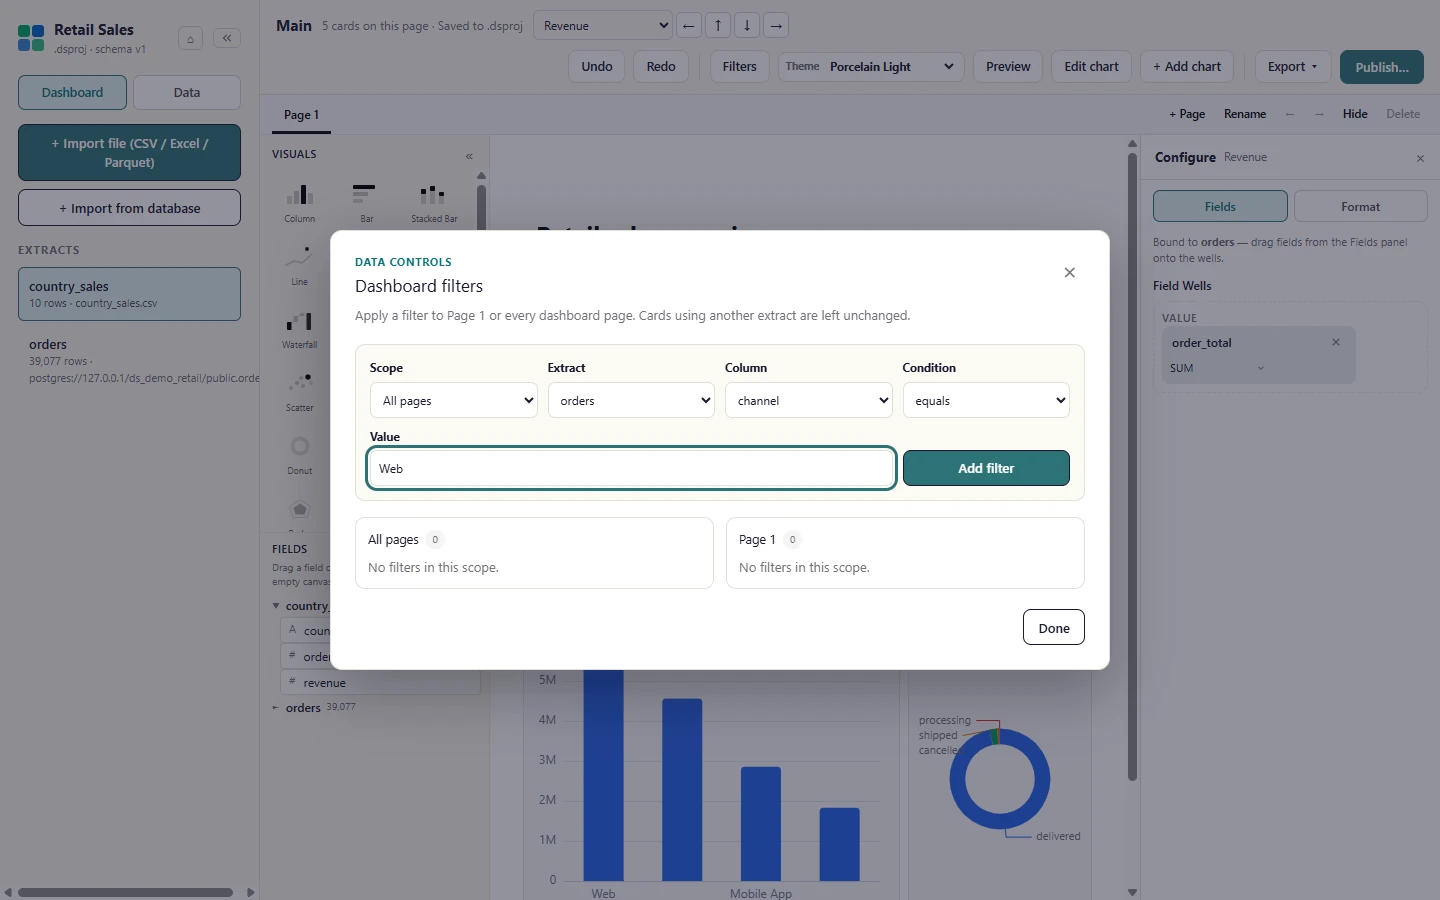Collapse the left sidebar double-chevron button
Viewport: 1440px width, 900px height.
click(227, 38)
